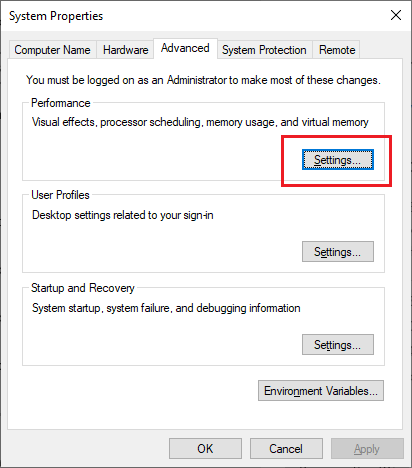This screenshot has height=468, width=412.
Task: Click the visual effects description text
Action: pyautogui.click(x=200, y=122)
